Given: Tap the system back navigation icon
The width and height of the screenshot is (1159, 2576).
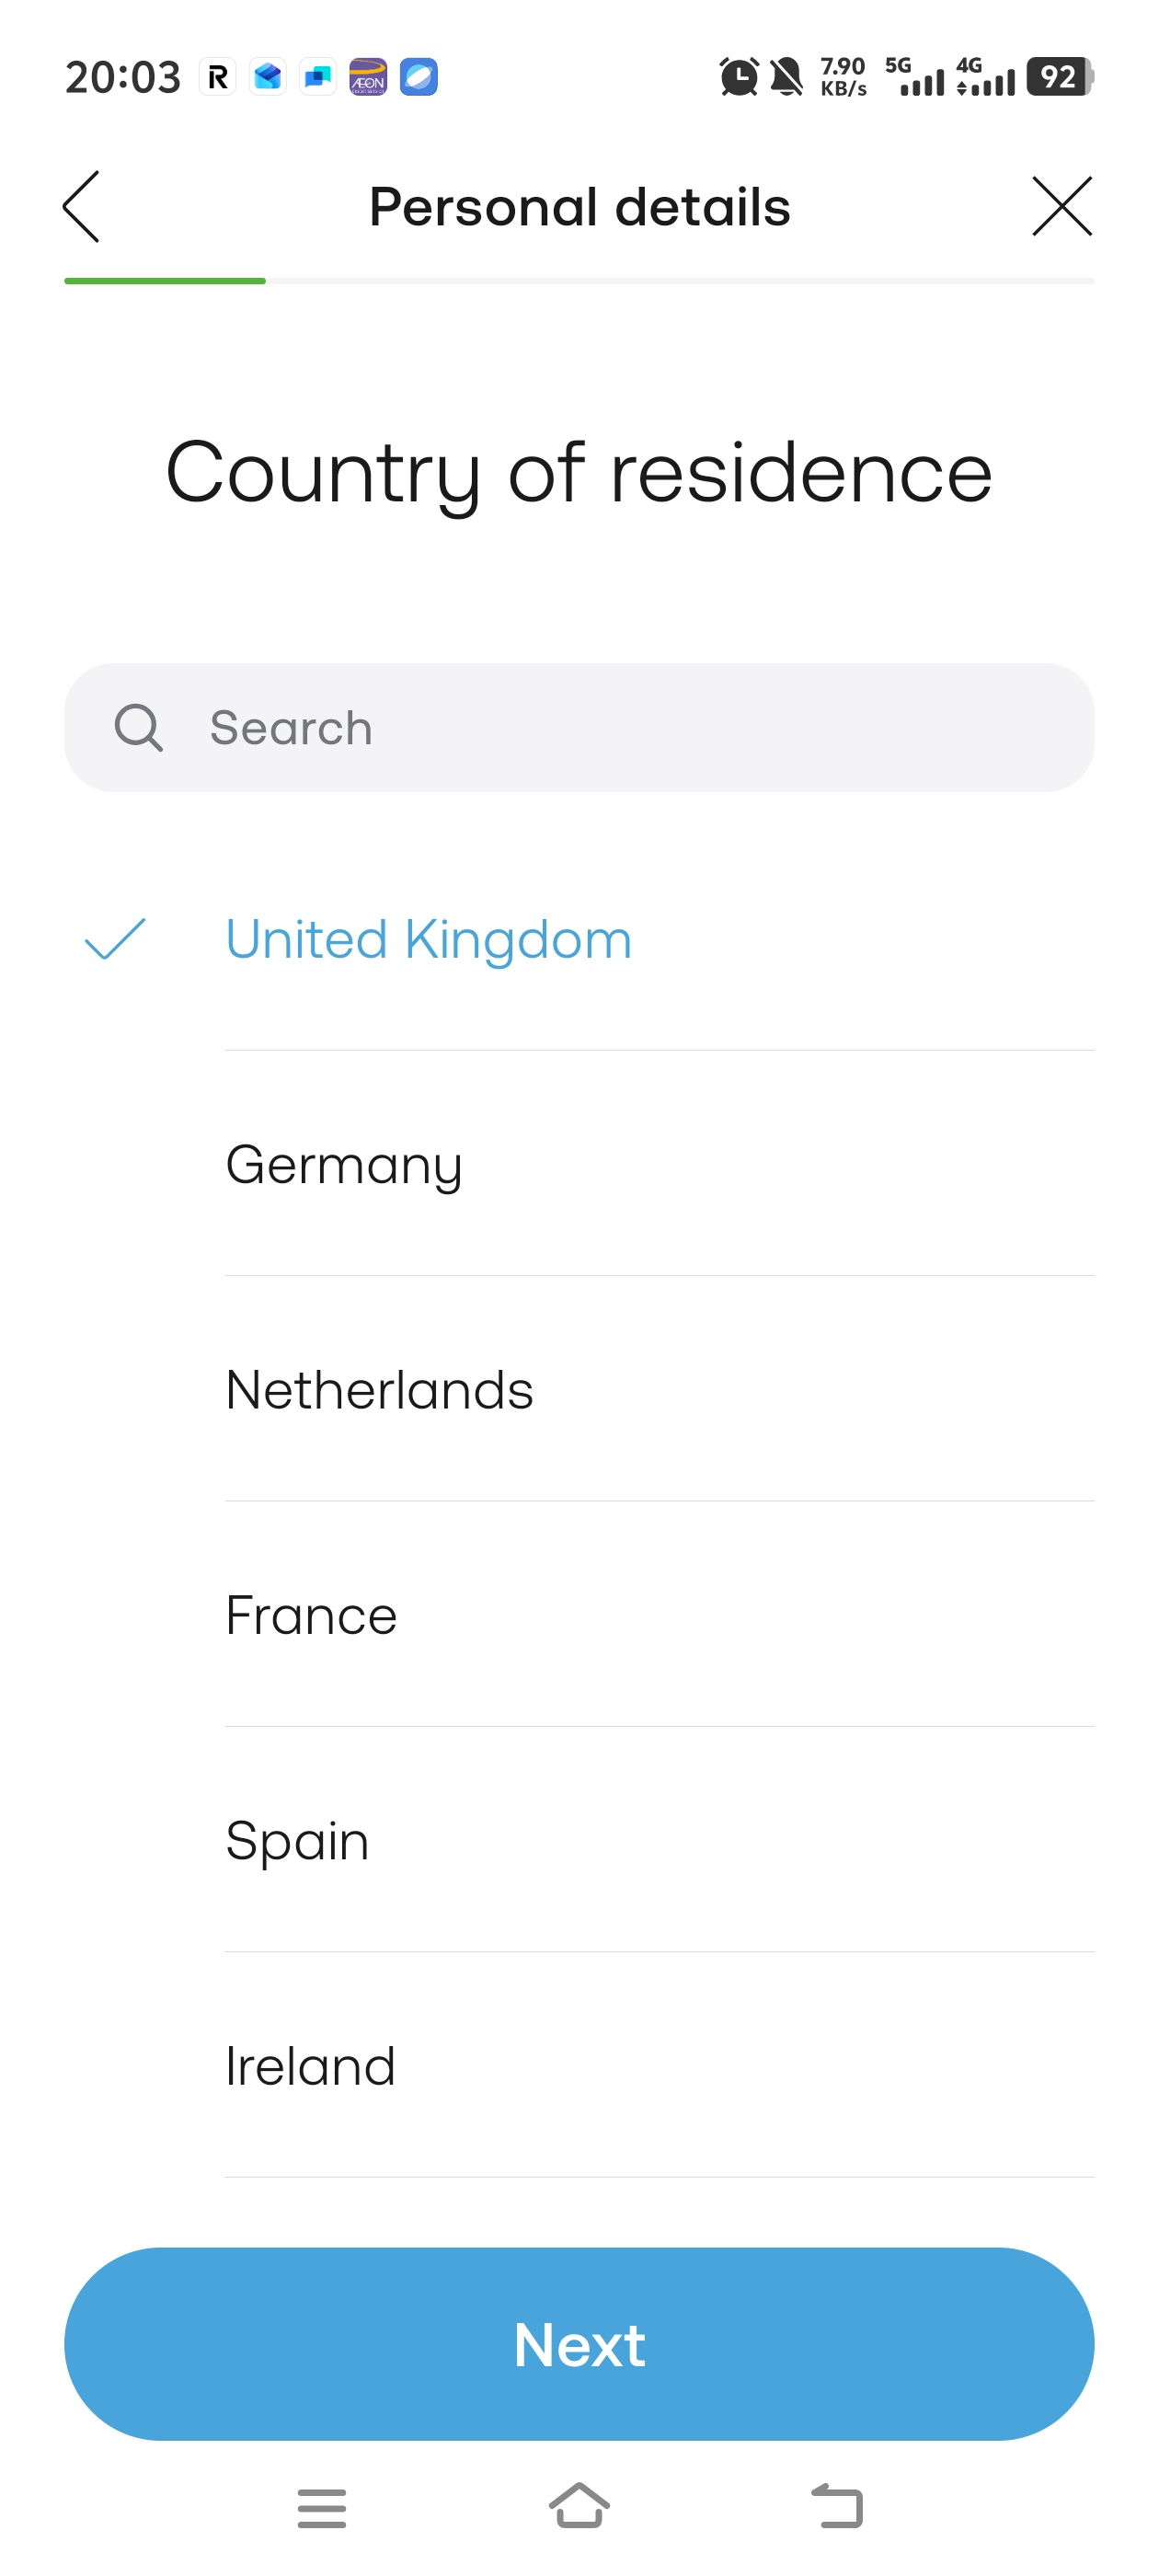Looking at the screenshot, I should (837, 2506).
